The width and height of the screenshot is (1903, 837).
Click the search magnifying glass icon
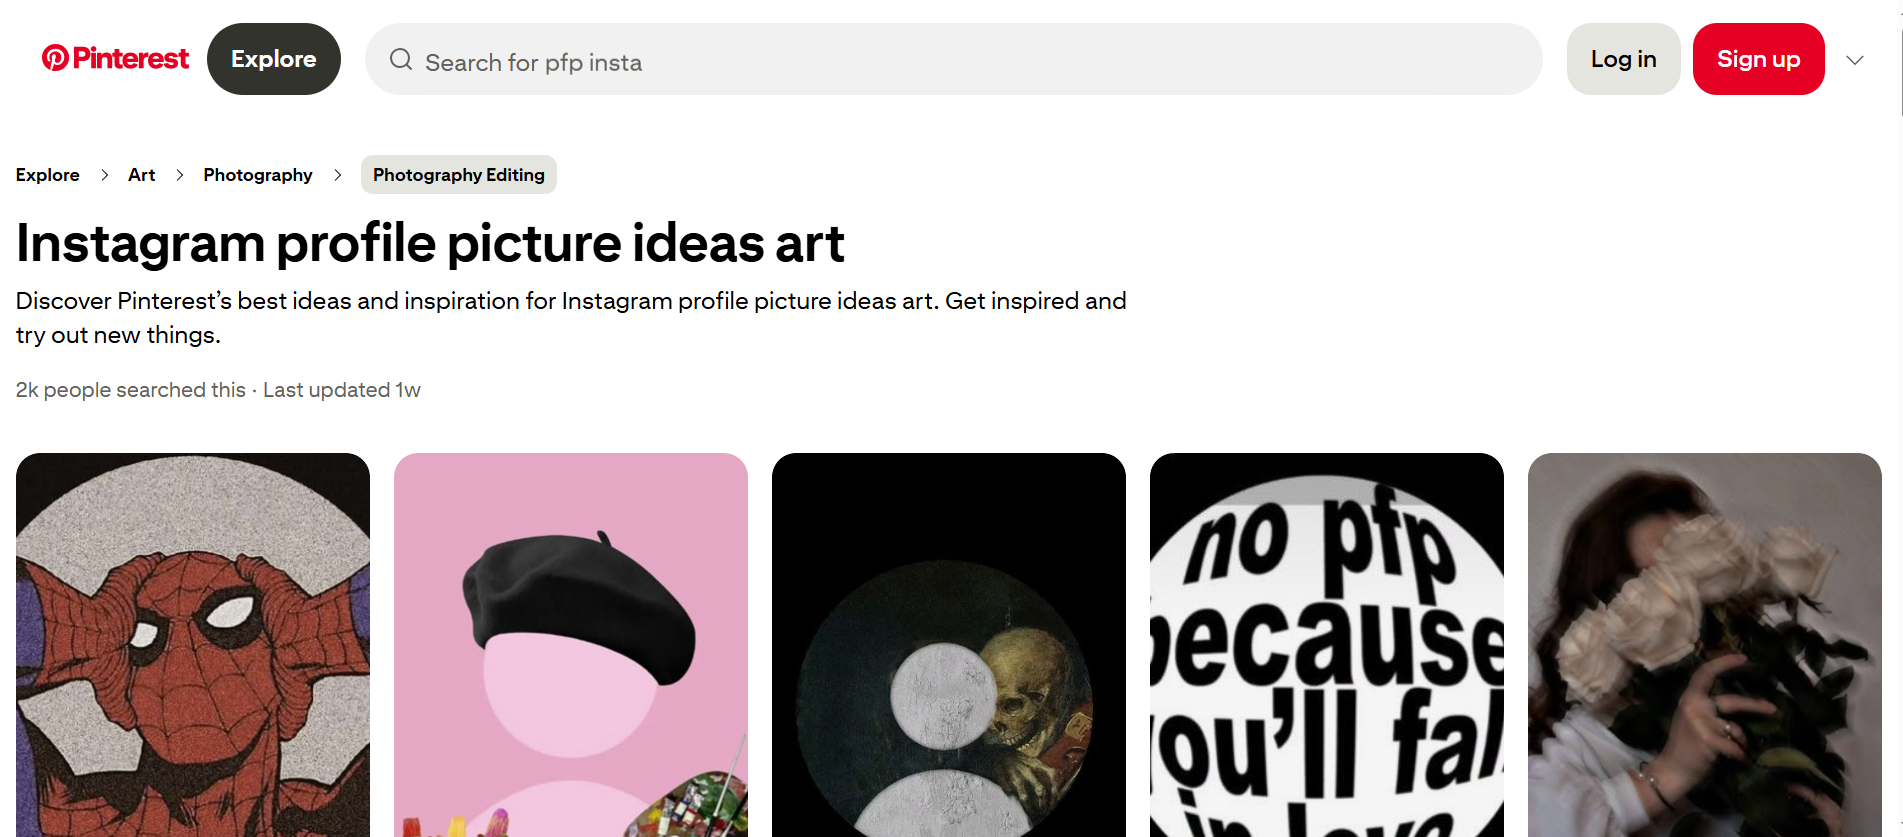[x=400, y=60]
